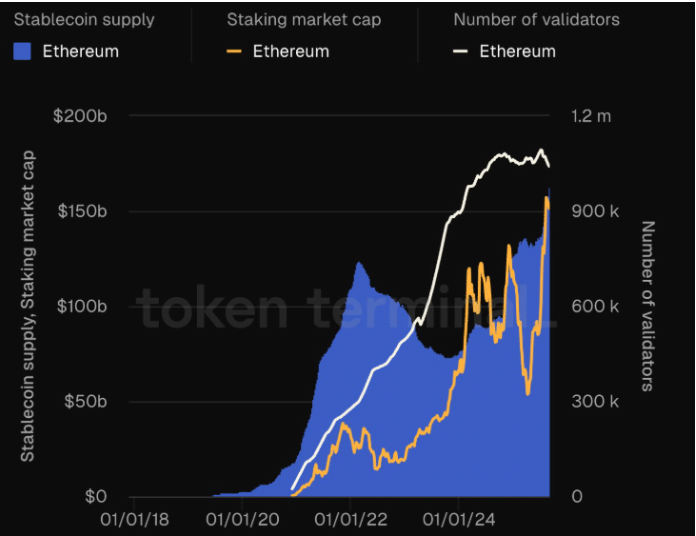Screen dimensions: 696x536
Task: Click the vertical Number of validators axis title
Action: coord(647,305)
